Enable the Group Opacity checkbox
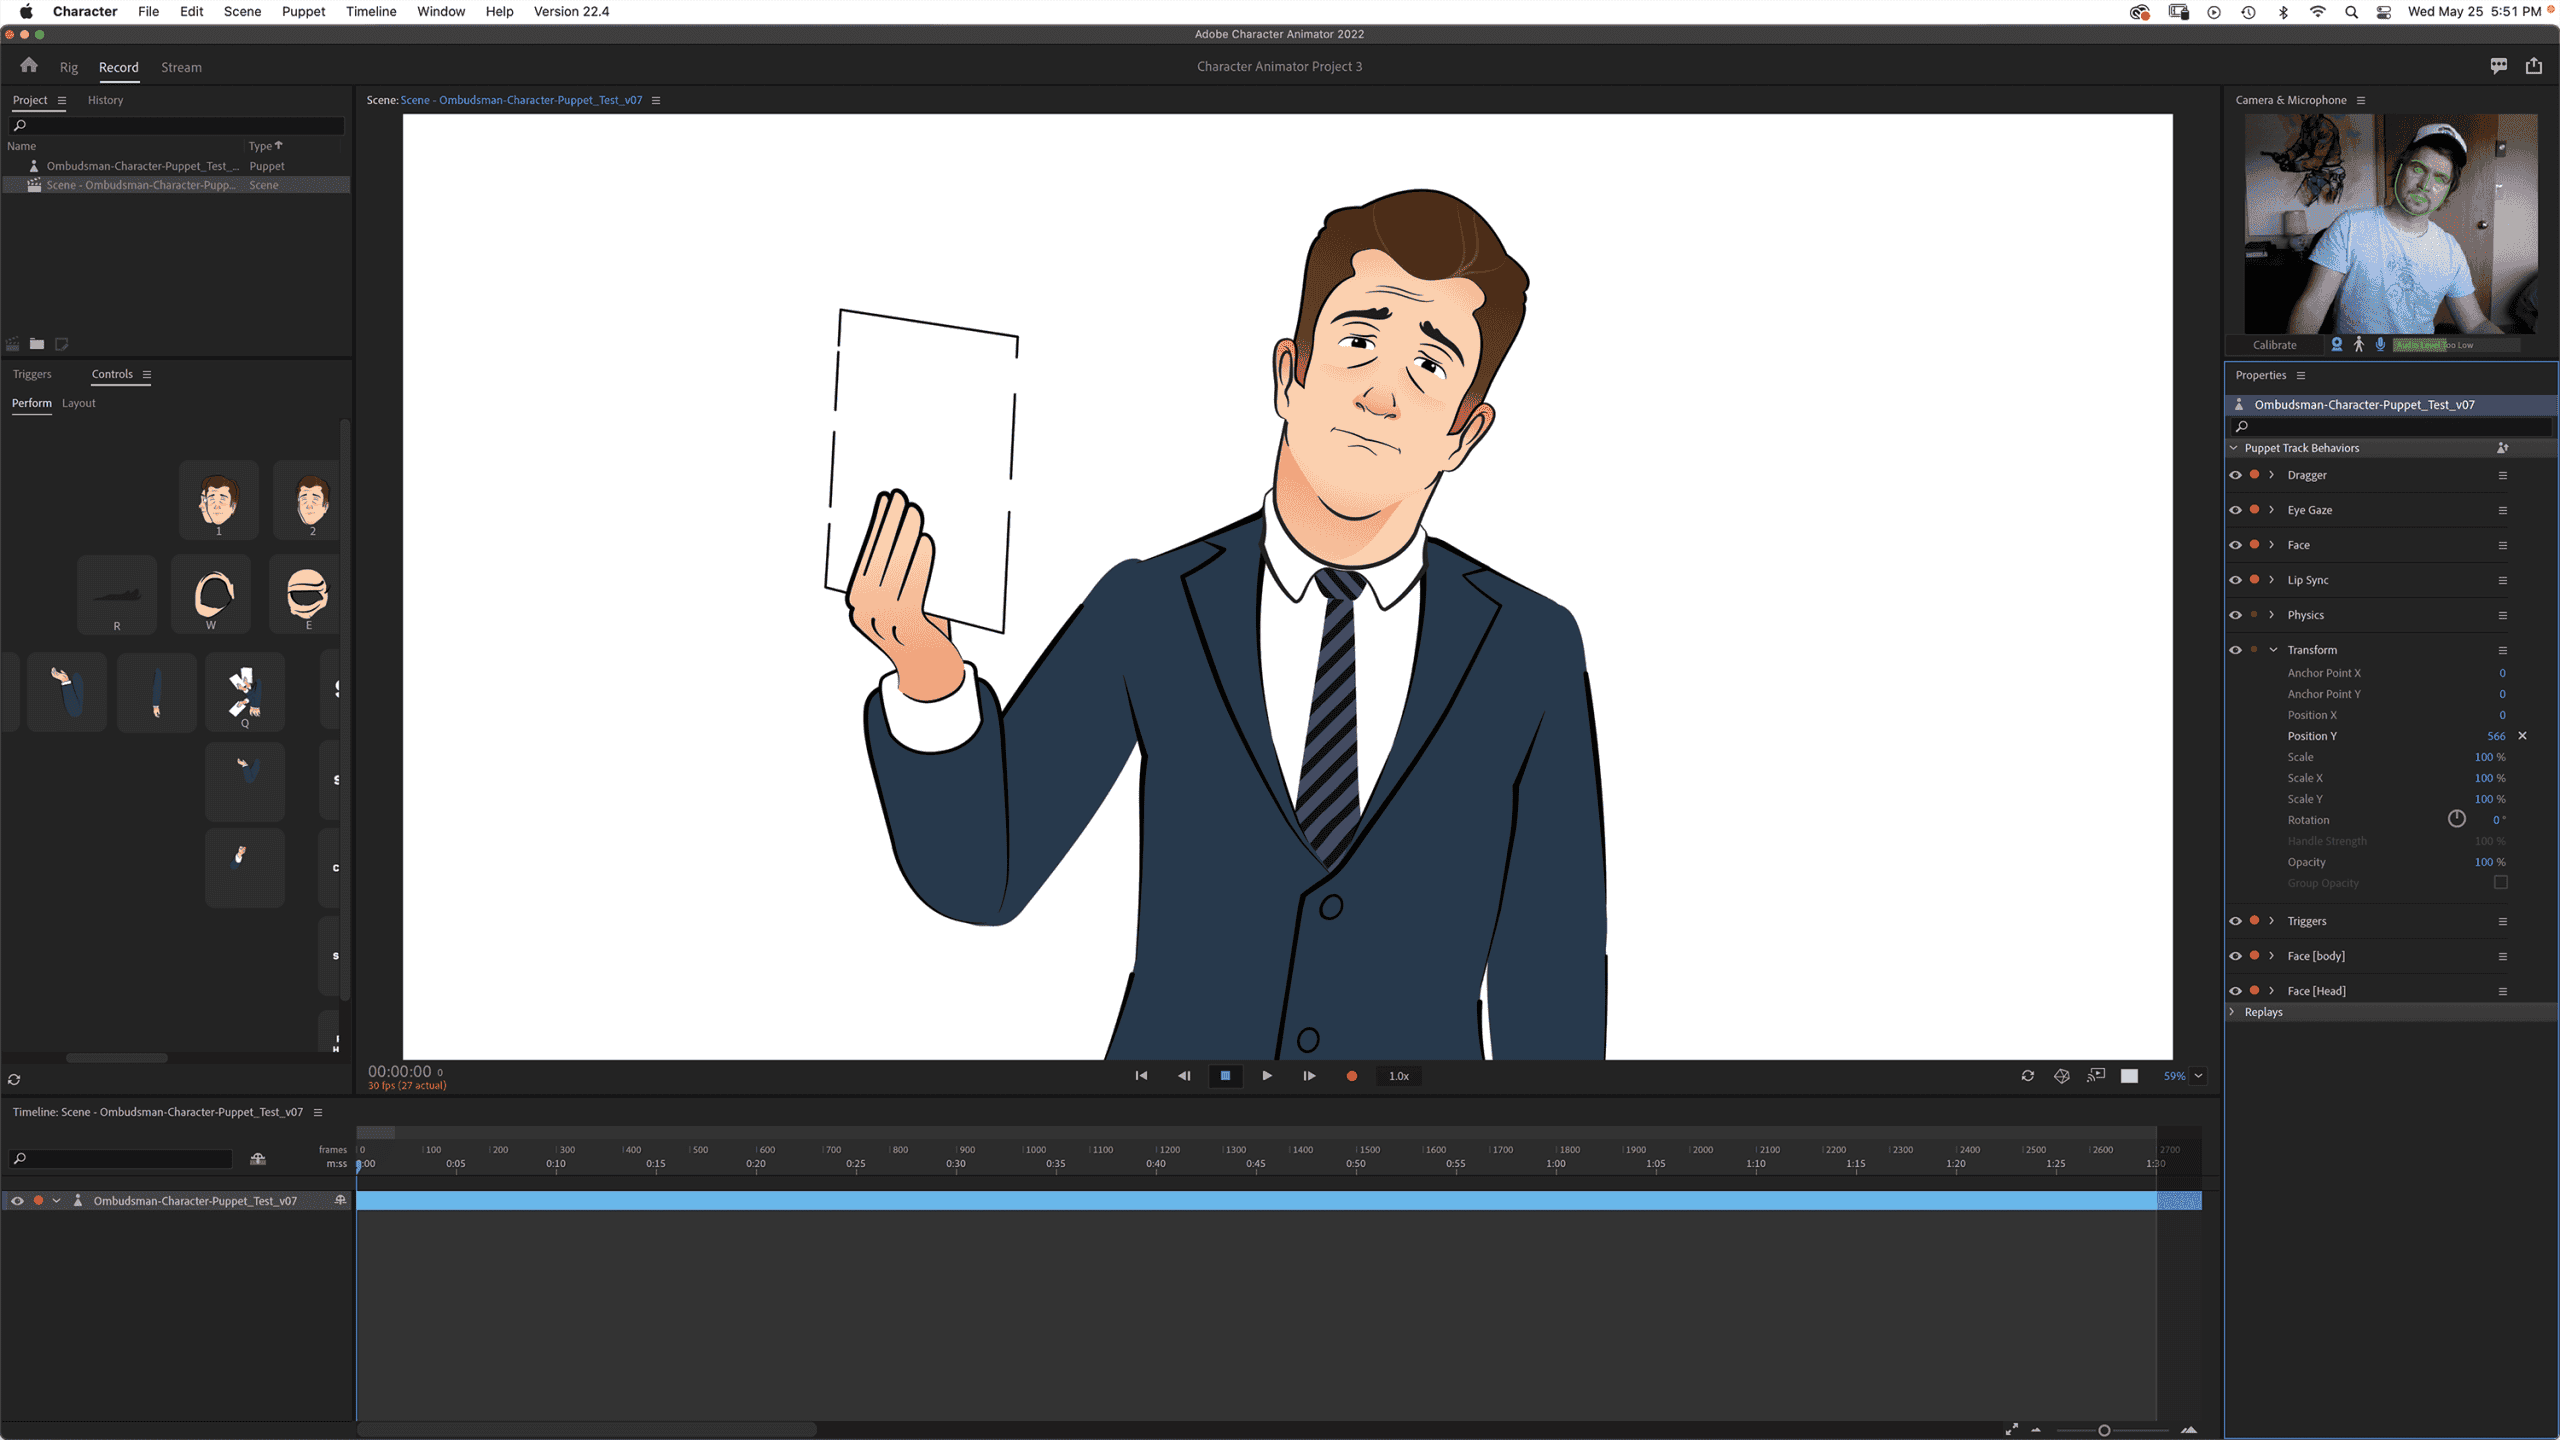Viewport: 2560px width, 1440px height. pyautogui.click(x=2500, y=883)
